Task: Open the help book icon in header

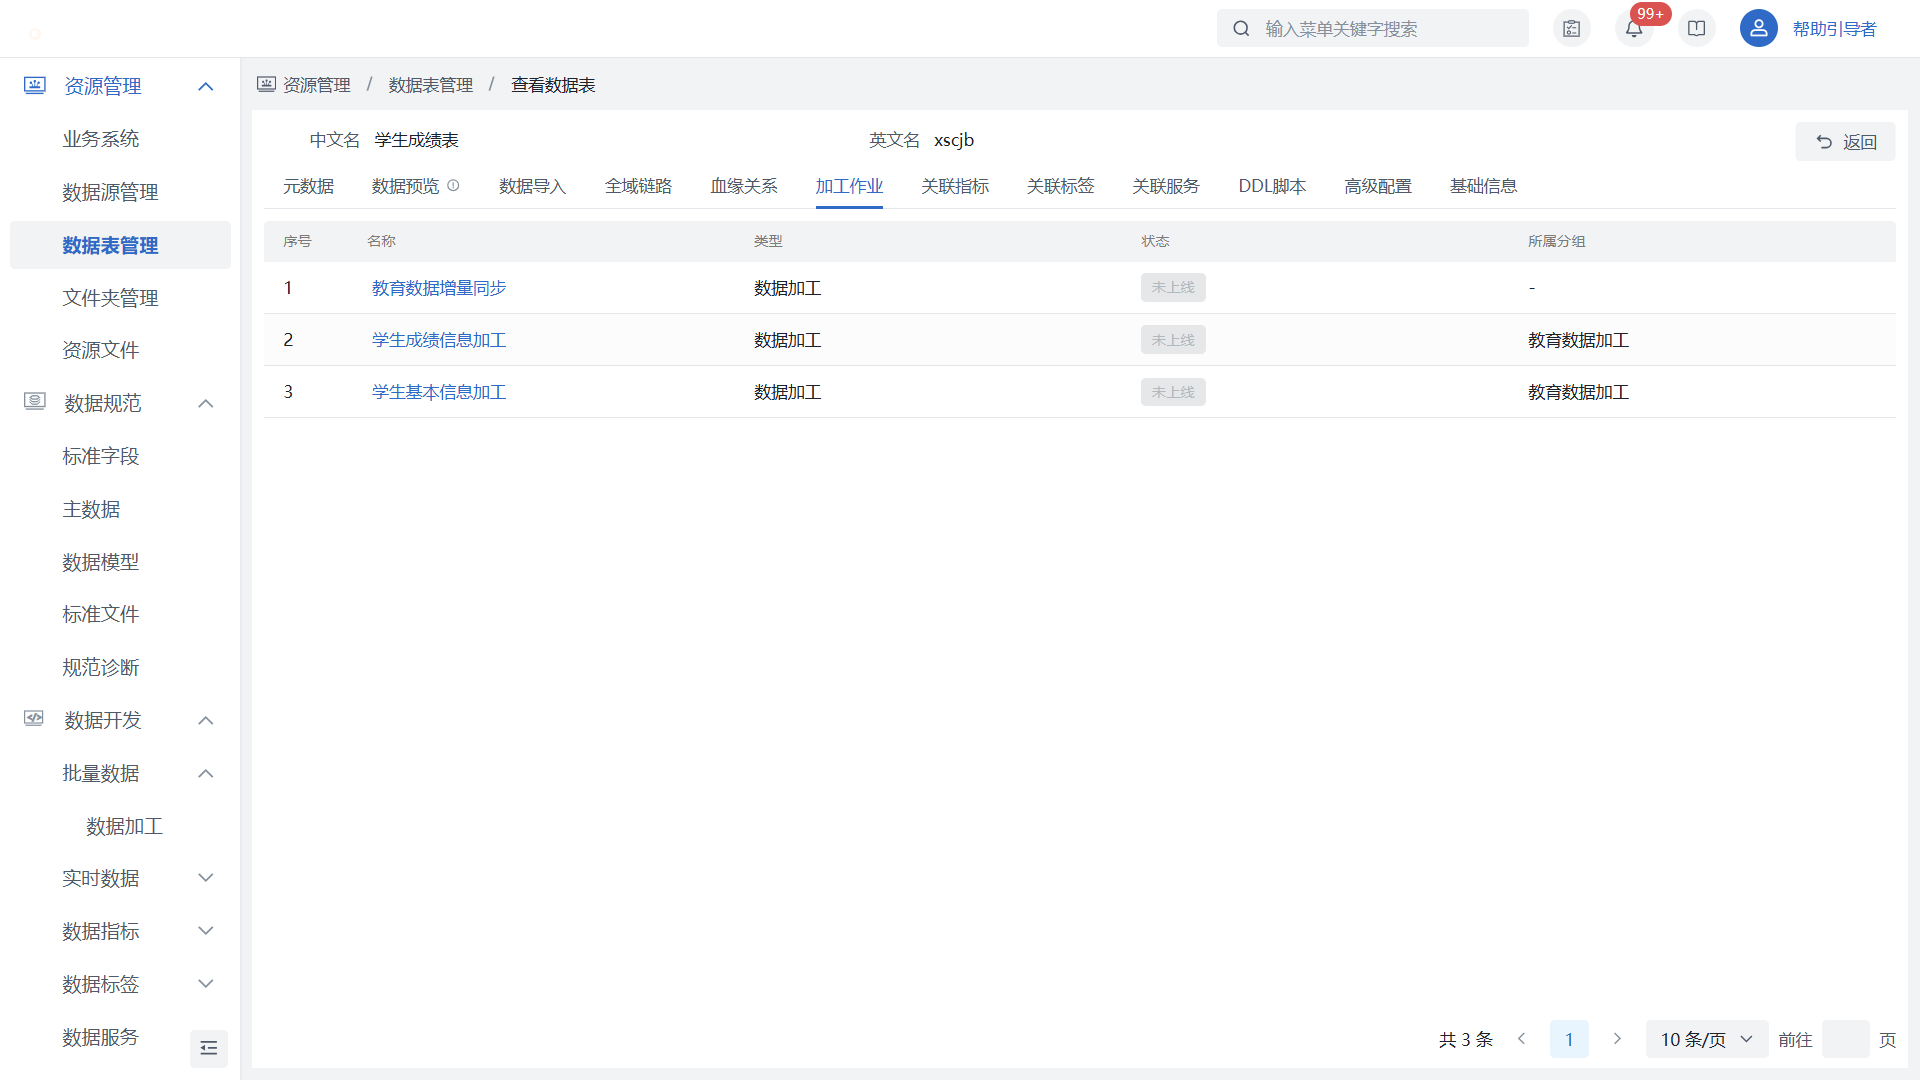Action: point(1697,29)
